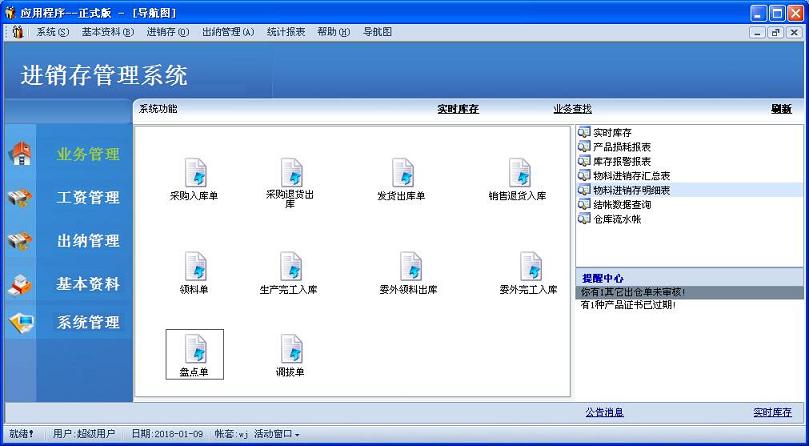Image resolution: width=809 pixels, height=446 pixels.
Task: Open the 销售退货入库 icon
Action: (519, 172)
